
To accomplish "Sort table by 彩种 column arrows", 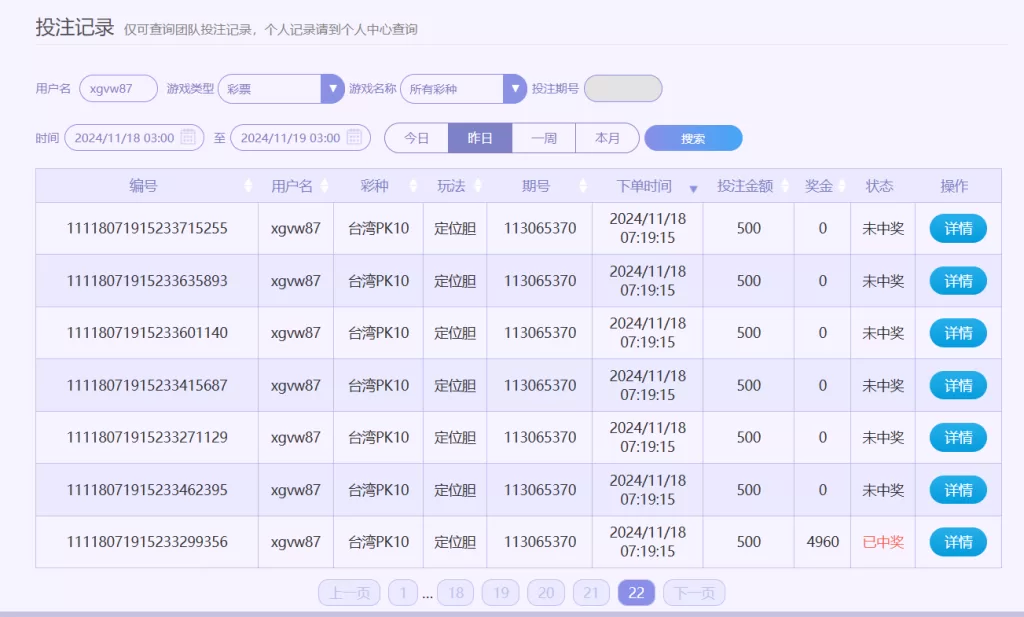I will tap(413, 186).
